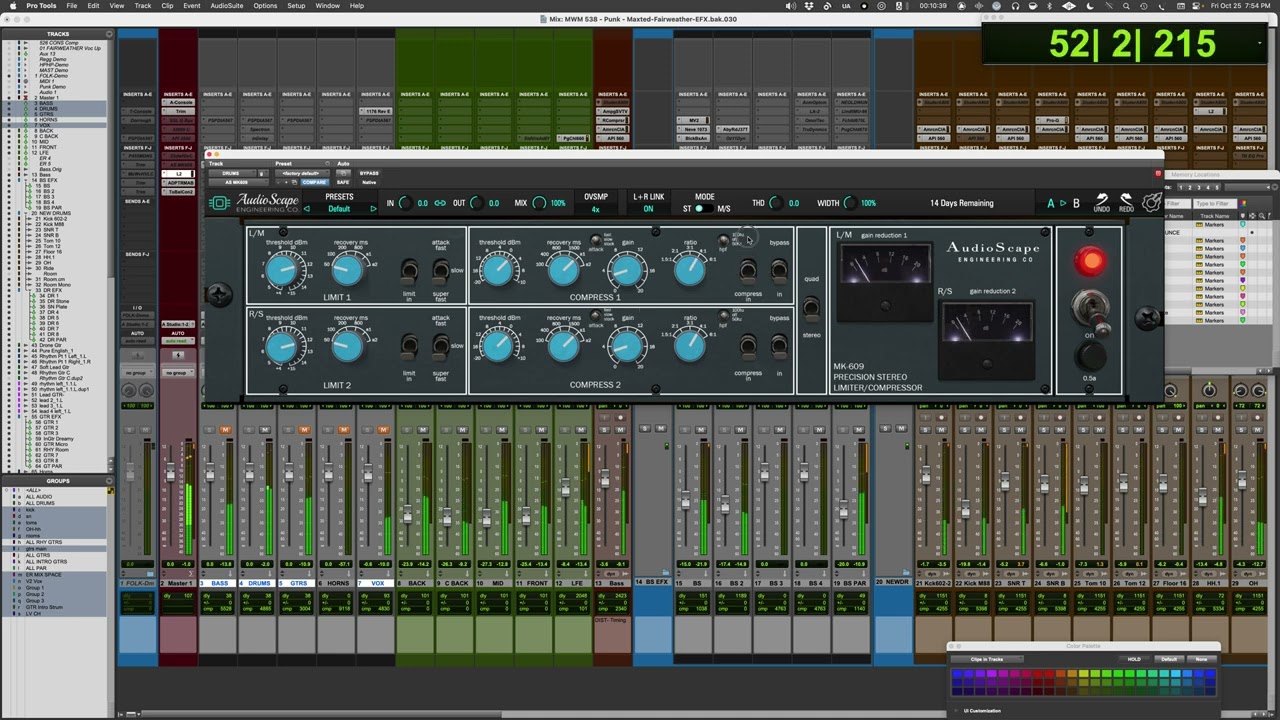The image size is (1280, 720).
Task: Click the Redo arrow in plugin toolbar
Action: (x=1126, y=203)
